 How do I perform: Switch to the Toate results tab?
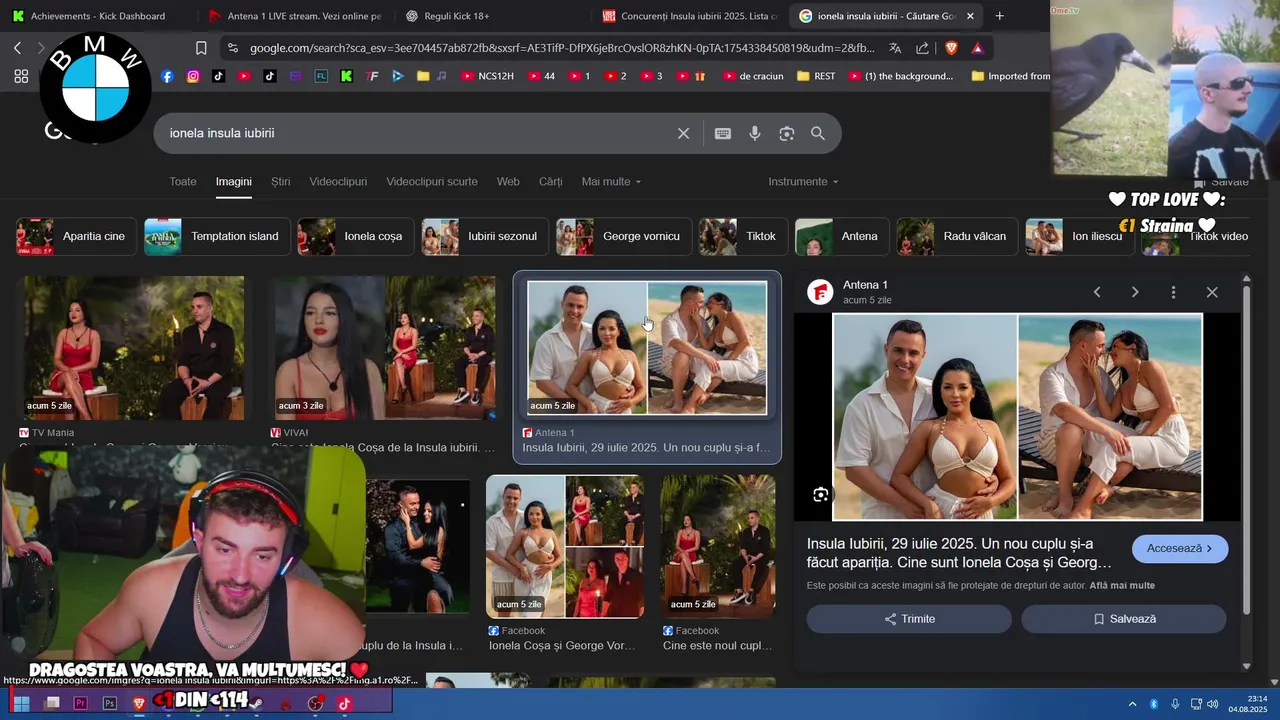(183, 182)
